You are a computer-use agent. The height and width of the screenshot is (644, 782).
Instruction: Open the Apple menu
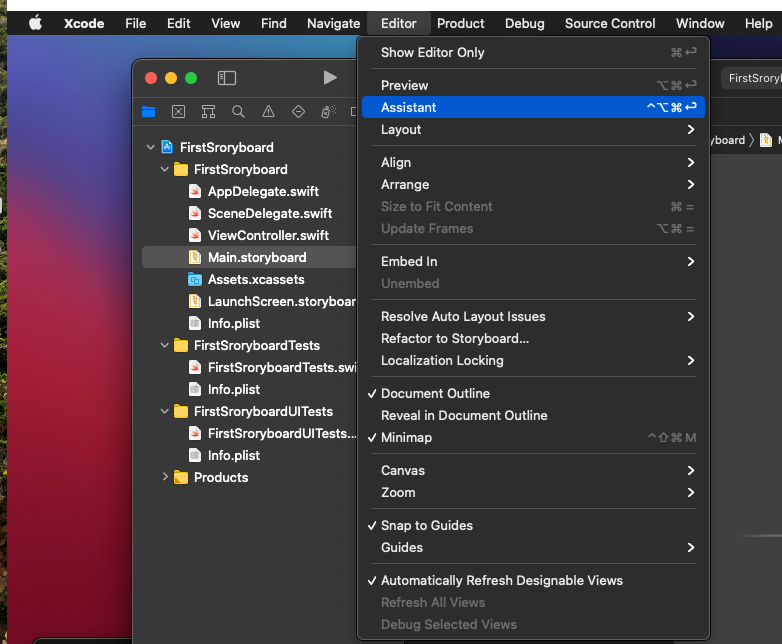35,23
